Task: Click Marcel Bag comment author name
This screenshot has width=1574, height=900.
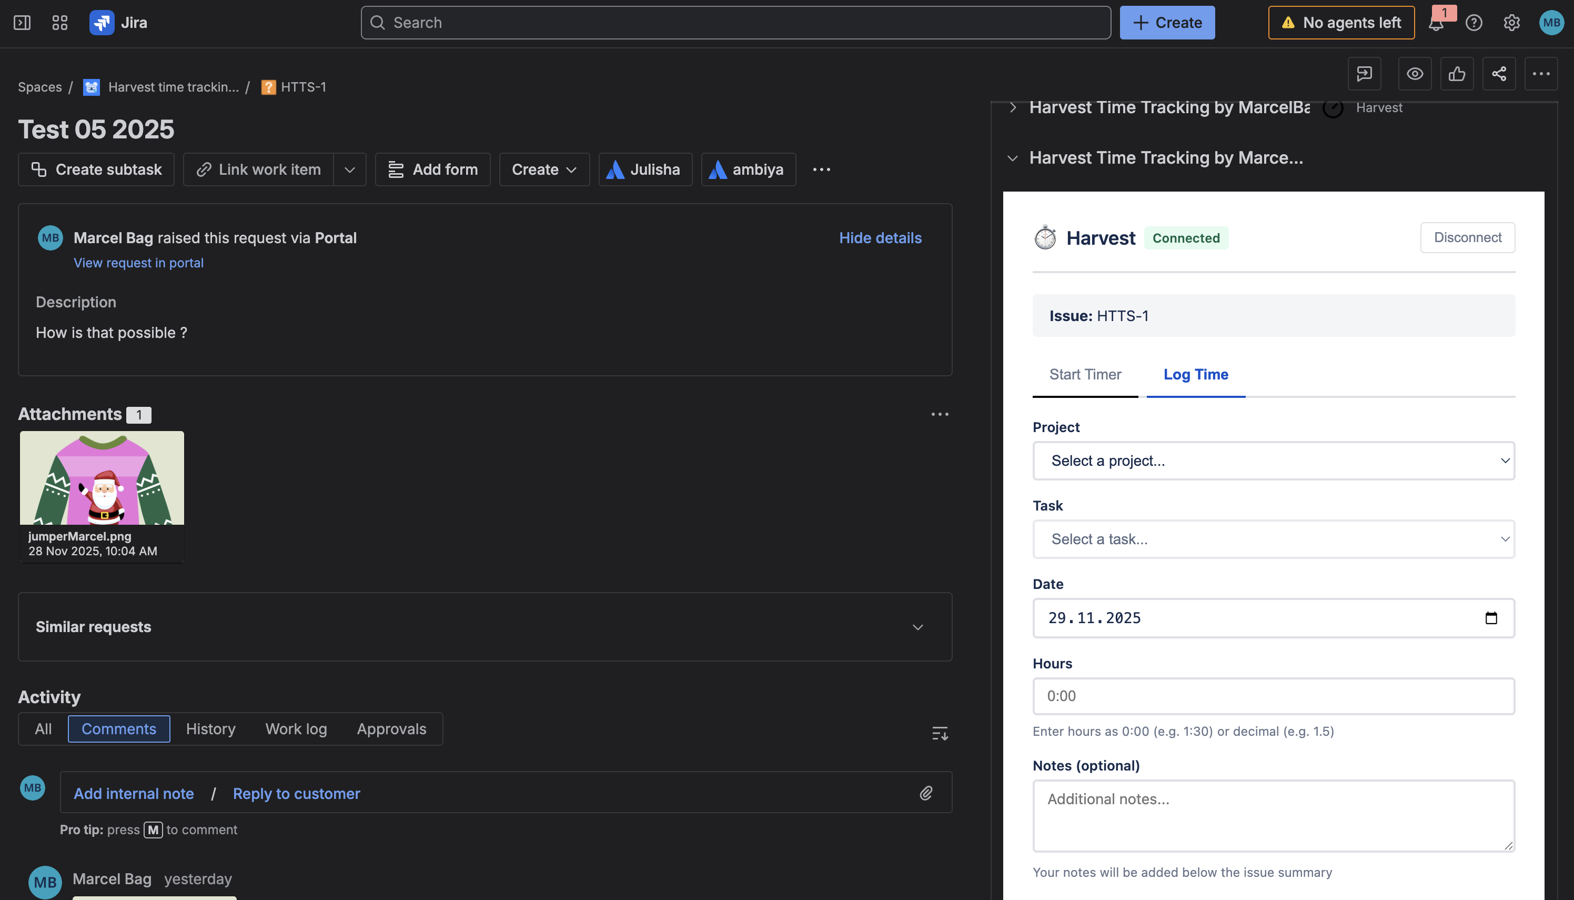Action: (112, 879)
